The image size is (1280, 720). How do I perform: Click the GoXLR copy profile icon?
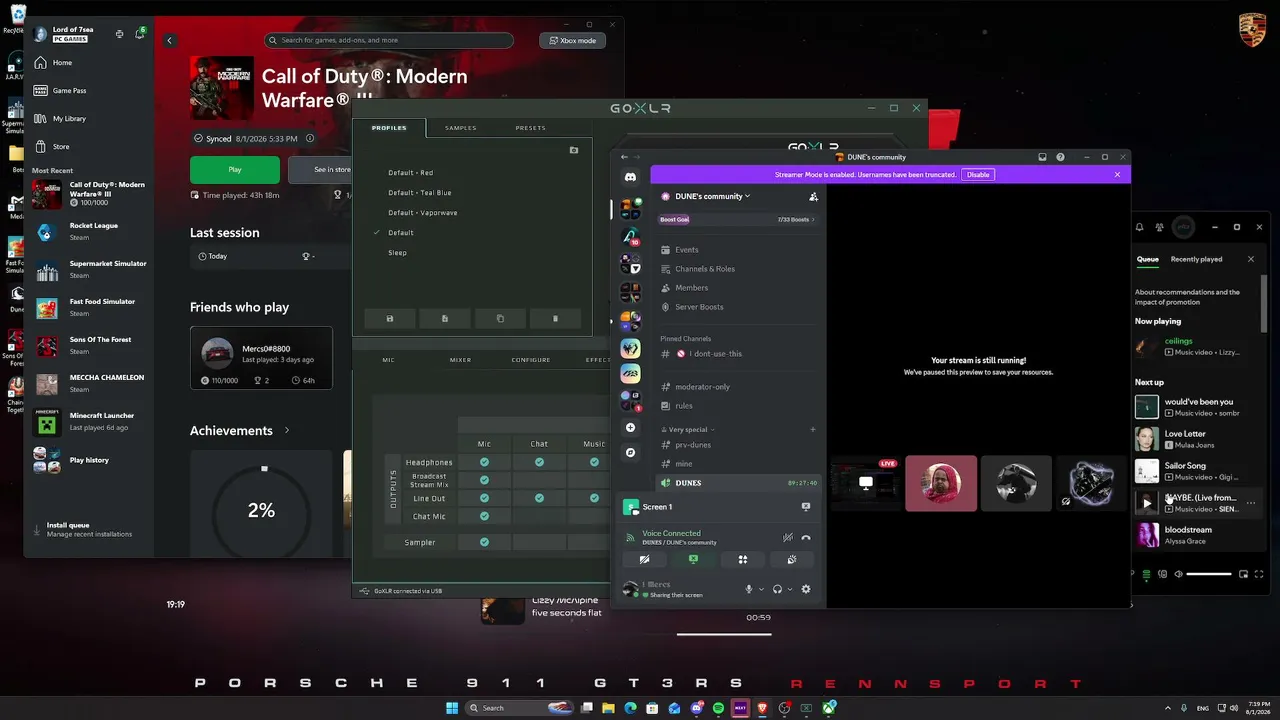tap(500, 319)
